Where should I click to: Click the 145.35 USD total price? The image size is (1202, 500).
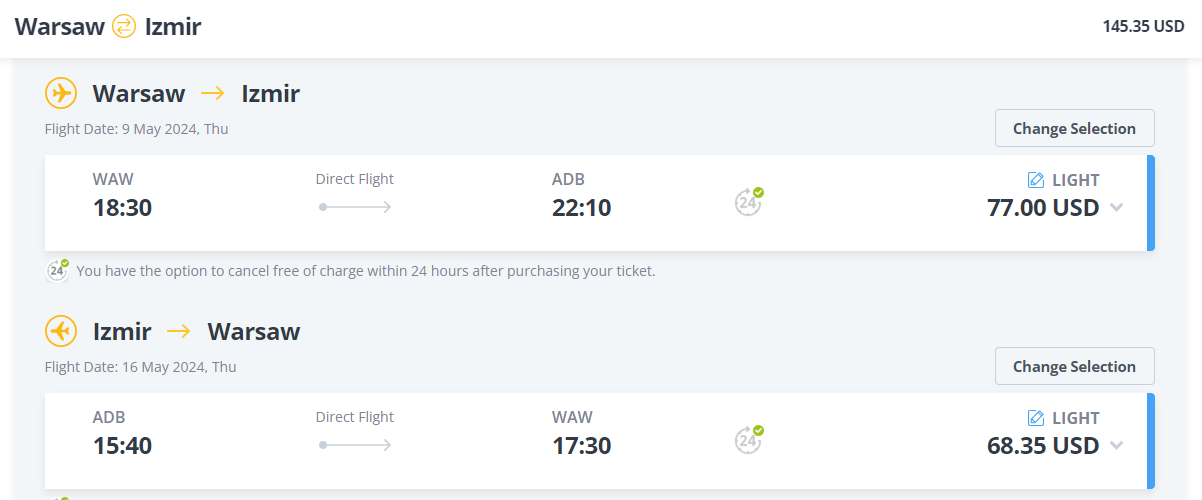pyautogui.click(x=1143, y=27)
